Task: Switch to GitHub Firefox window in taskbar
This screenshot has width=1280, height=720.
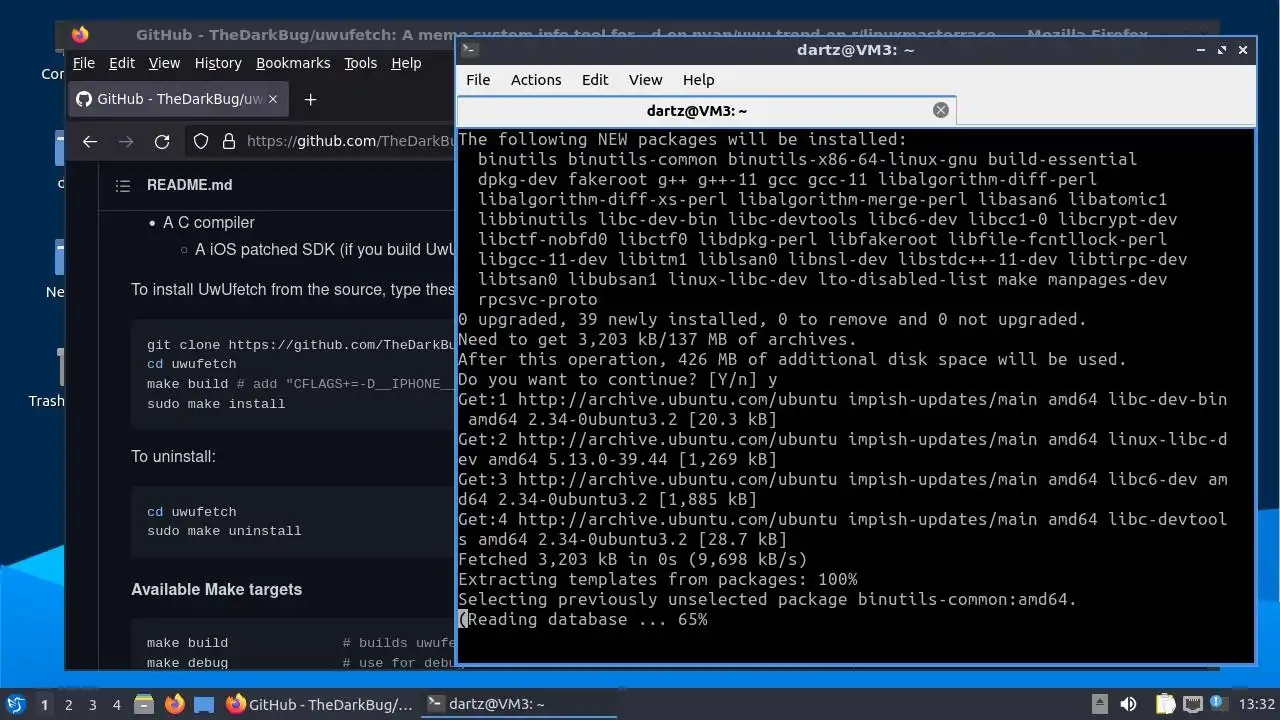Action: 320,704
